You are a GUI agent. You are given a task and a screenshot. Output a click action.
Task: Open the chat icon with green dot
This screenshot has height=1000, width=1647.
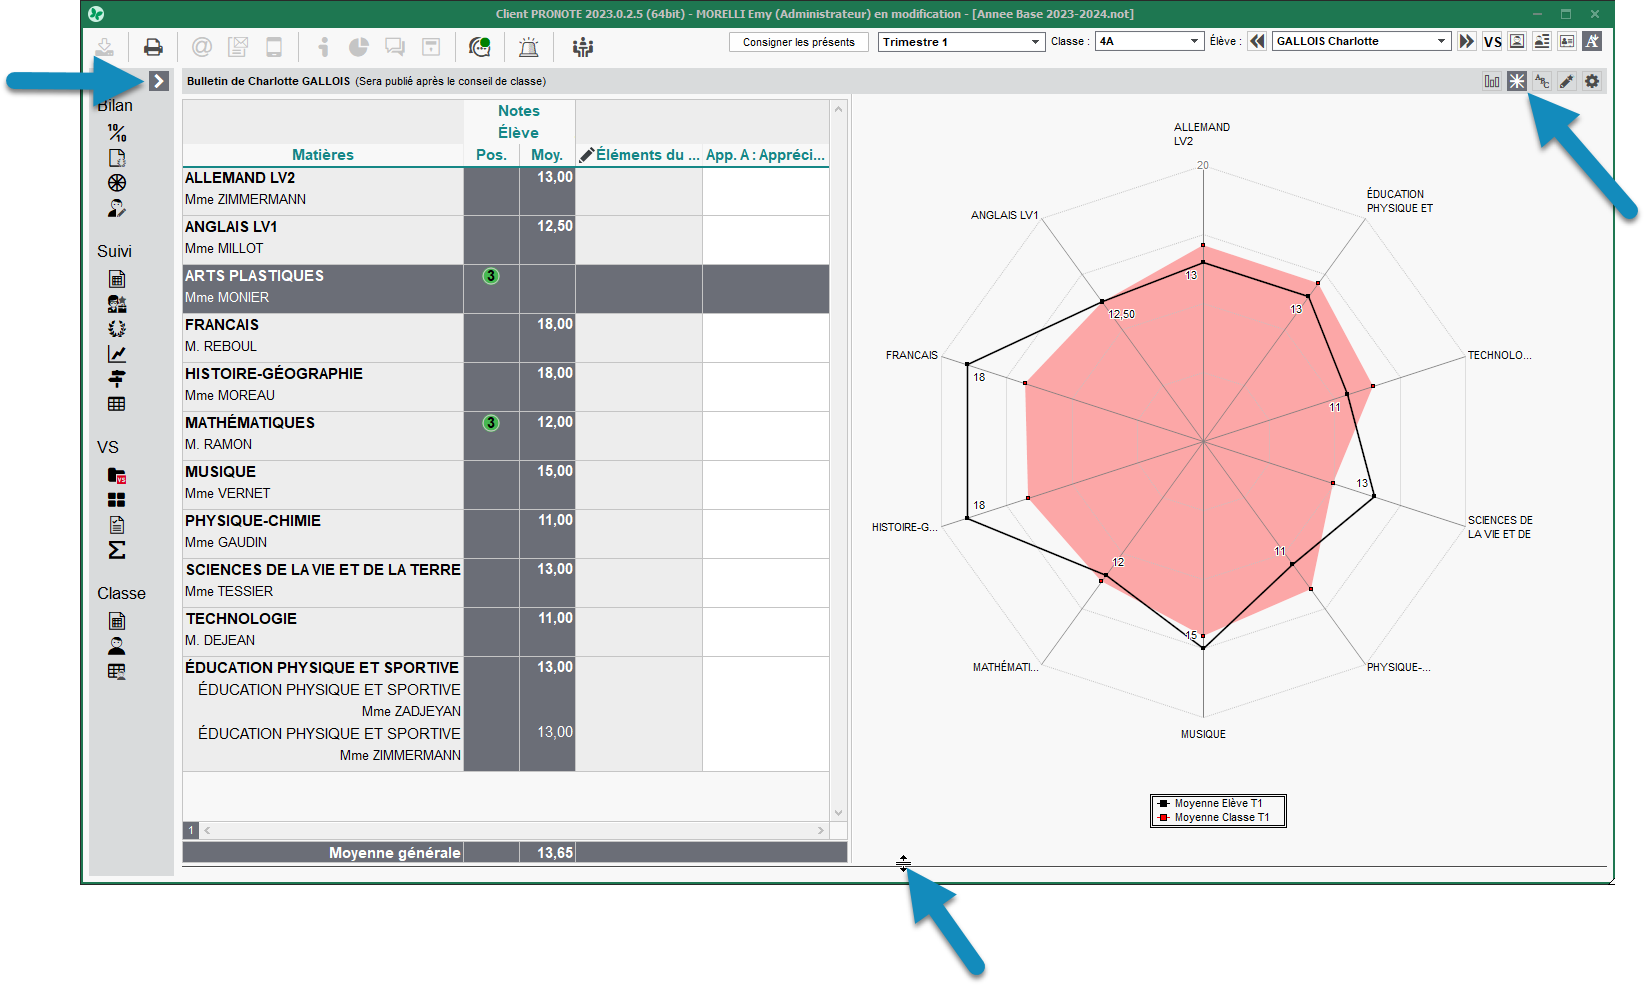(x=480, y=47)
